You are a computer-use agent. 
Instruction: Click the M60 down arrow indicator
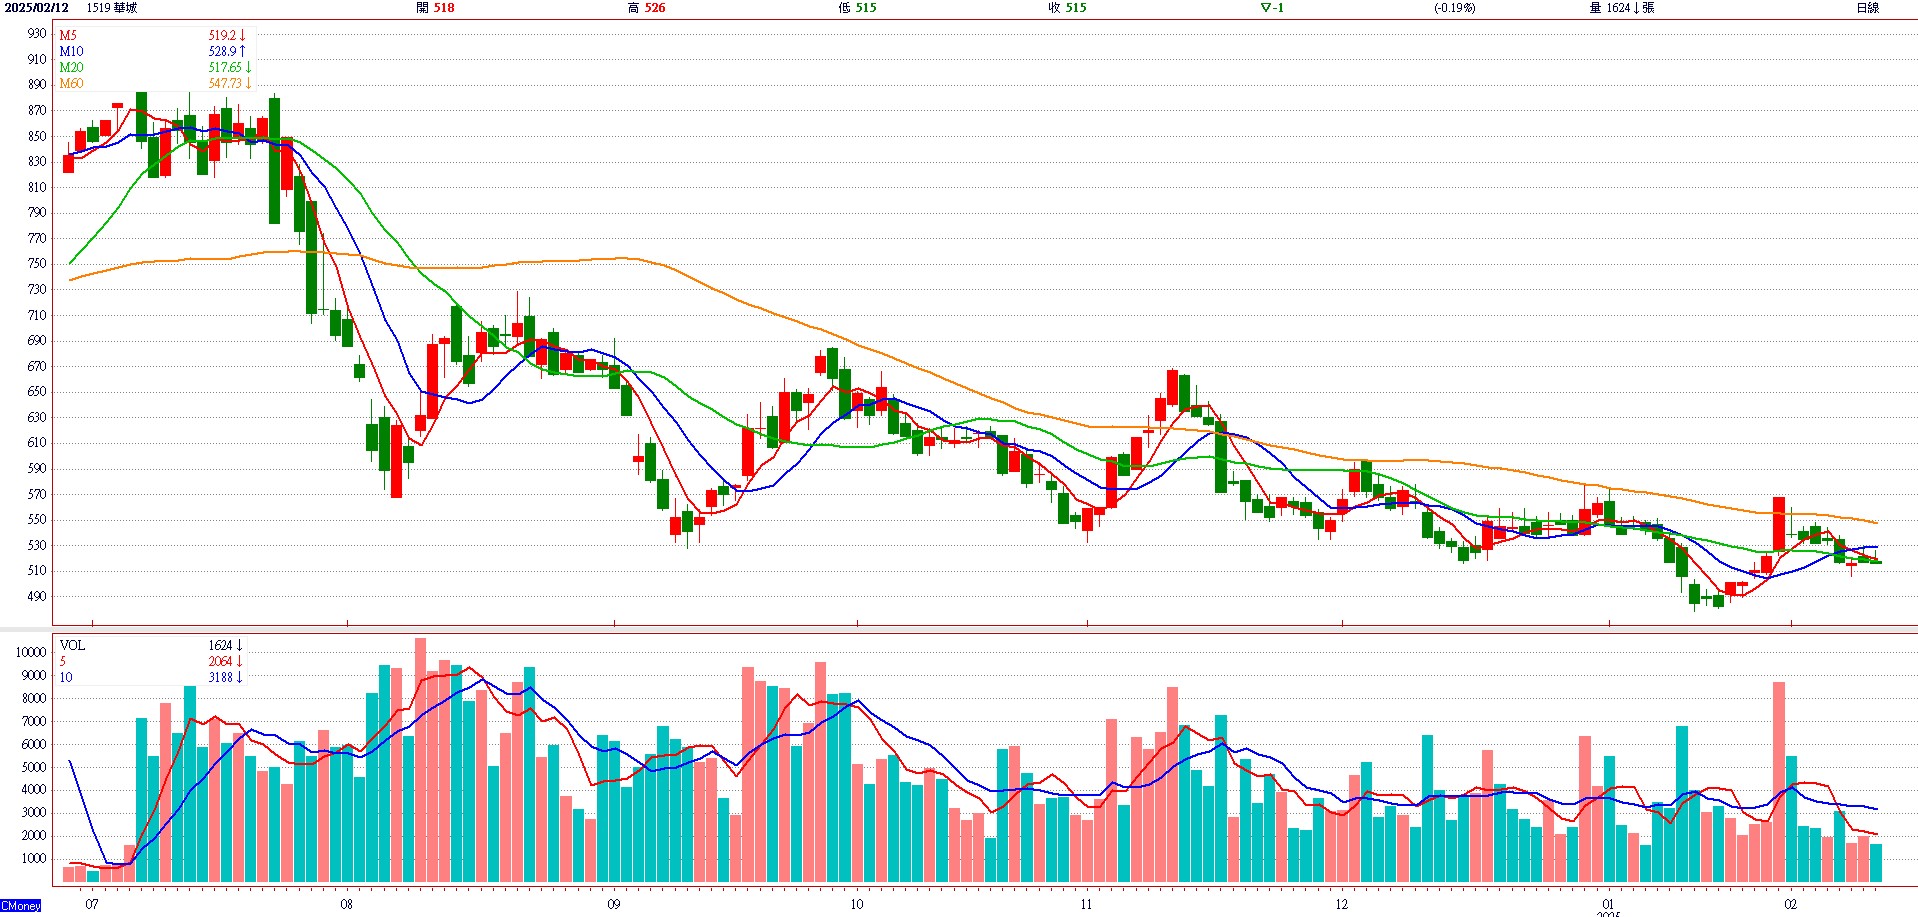[x=248, y=83]
